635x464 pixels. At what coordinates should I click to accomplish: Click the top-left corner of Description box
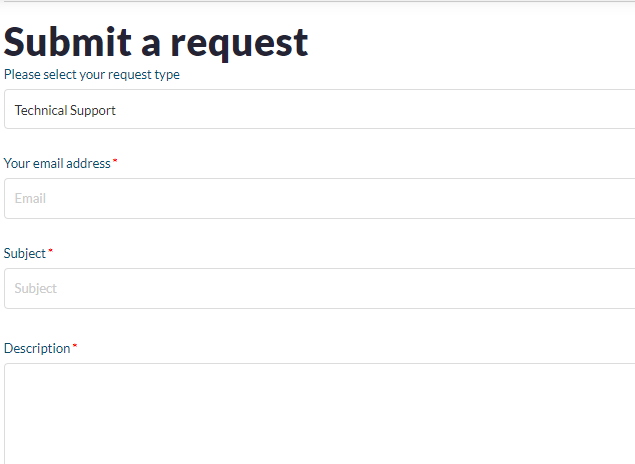tap(8, 367)
